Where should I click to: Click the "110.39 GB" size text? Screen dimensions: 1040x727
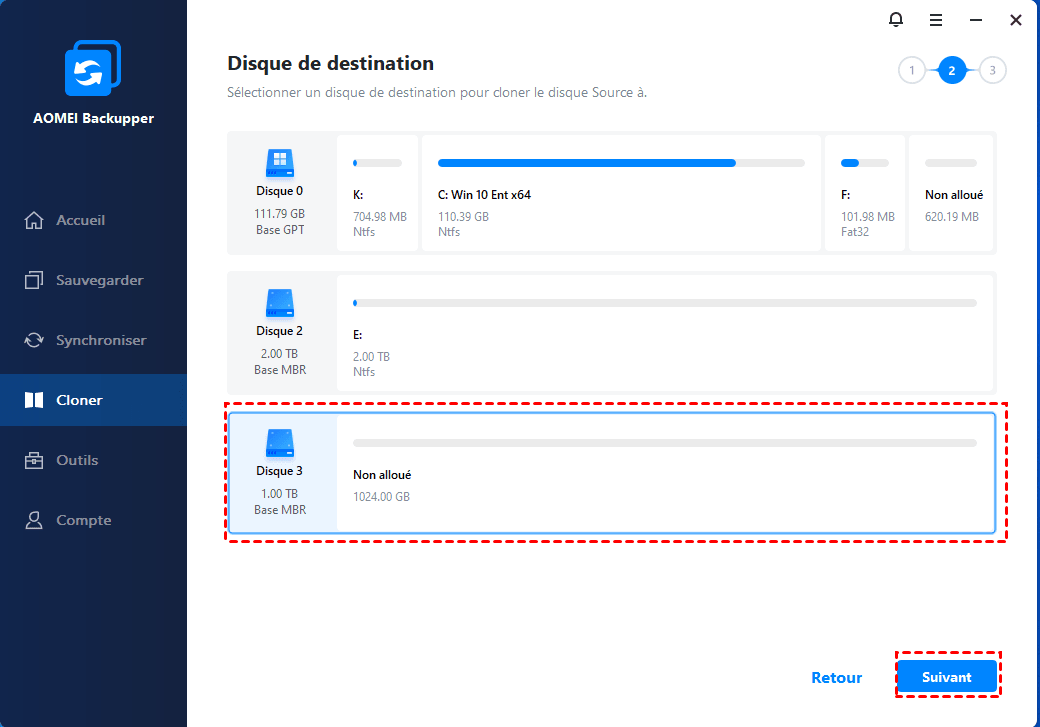[463, 216]
